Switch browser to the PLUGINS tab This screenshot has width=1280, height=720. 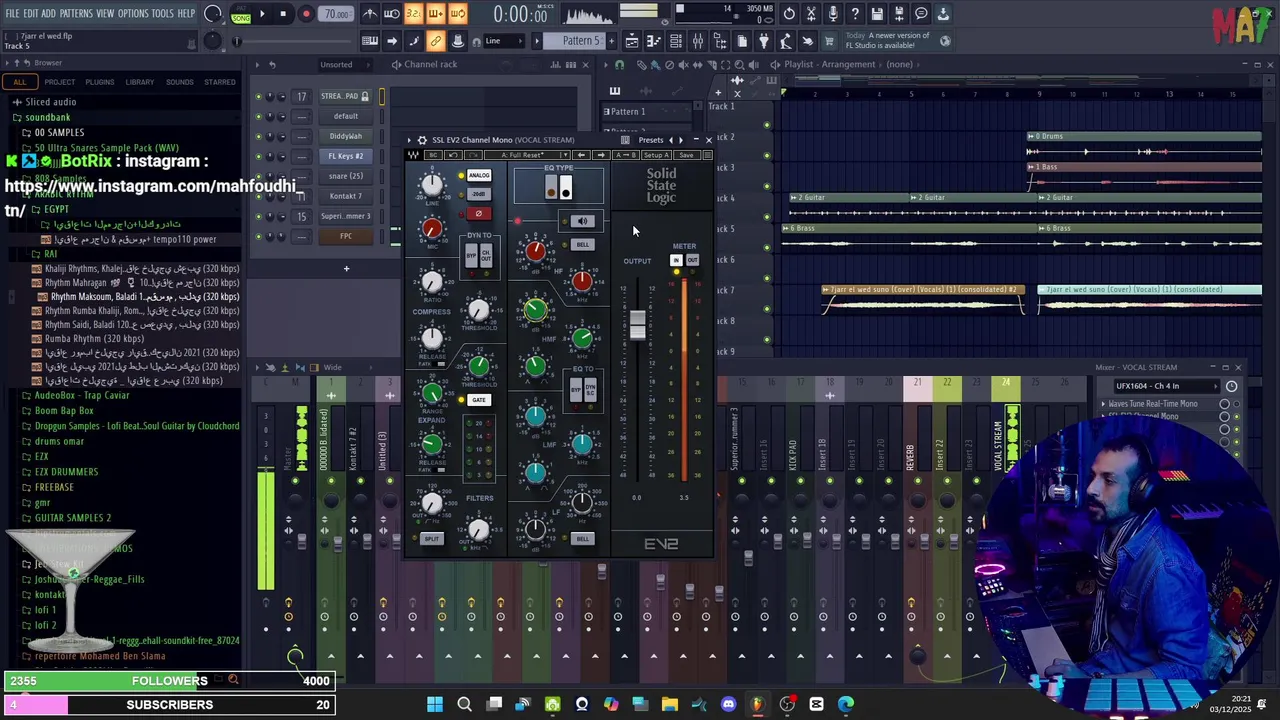[x=99, y=82]
